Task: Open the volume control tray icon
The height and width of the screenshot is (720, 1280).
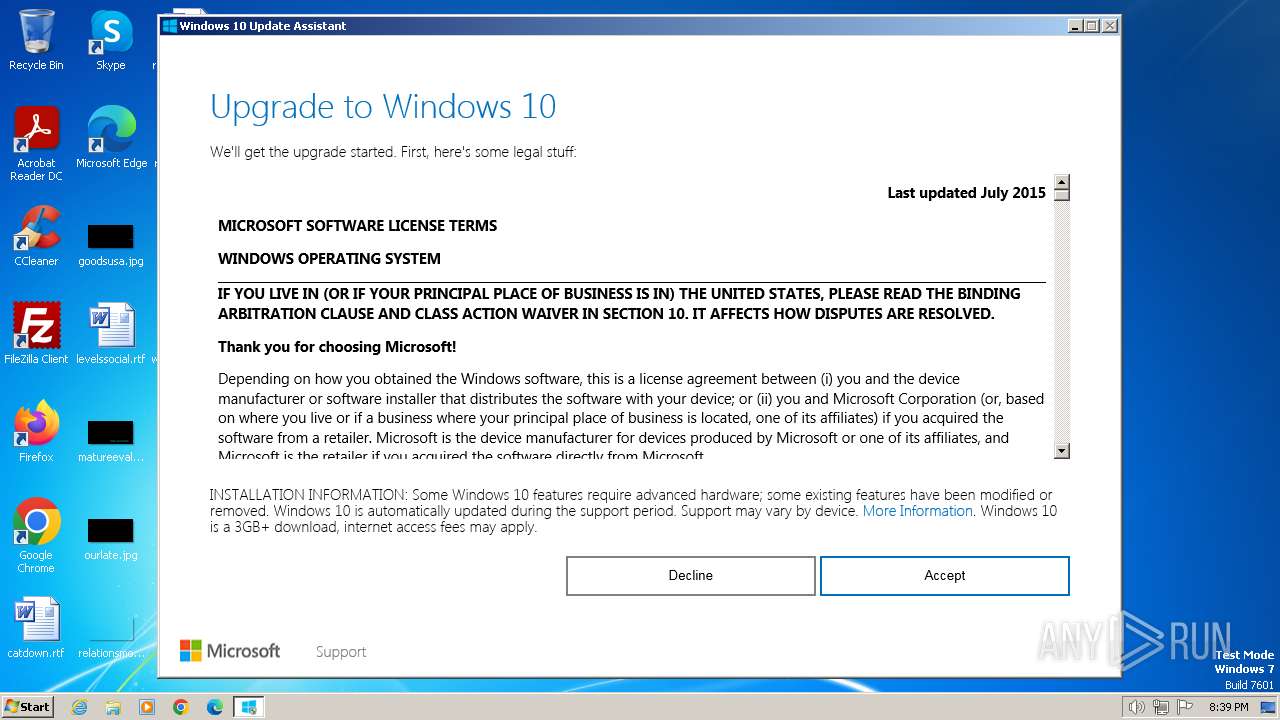Action: coord(1136,707)
